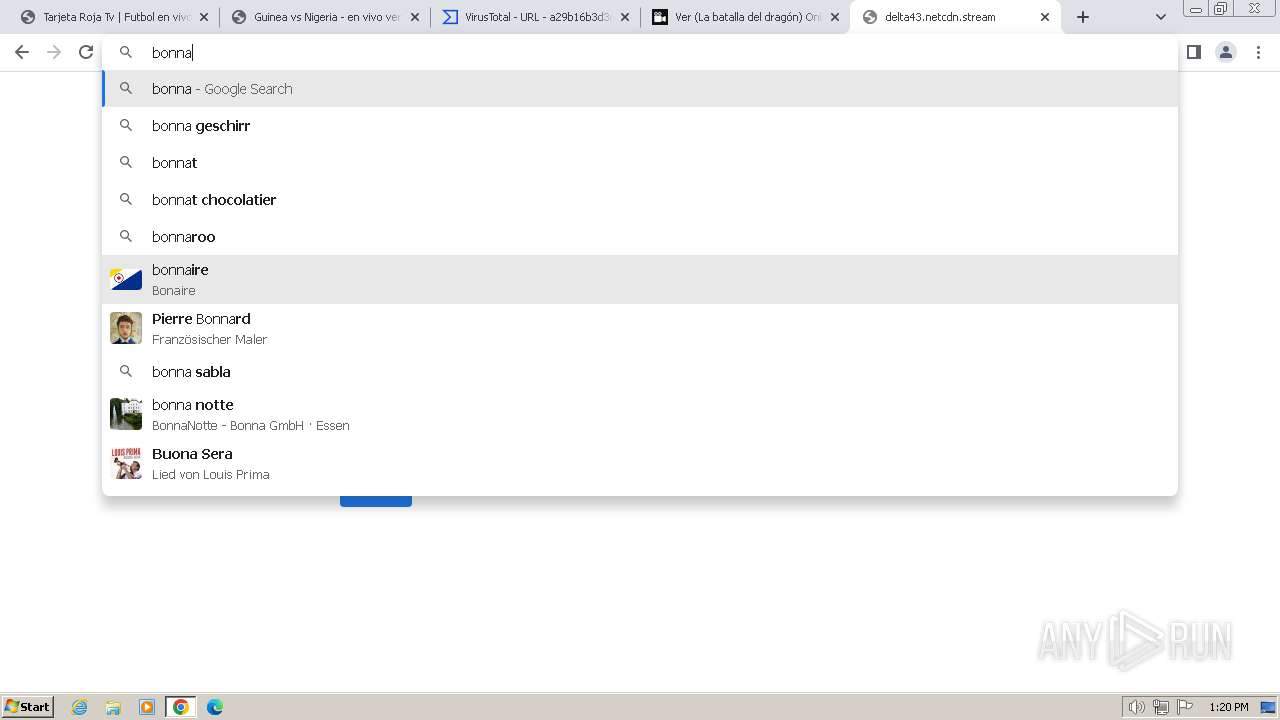Click the address bar containing bonna
The width and height of the screenshot is (1280, 720).
click(x=640, y=52)
